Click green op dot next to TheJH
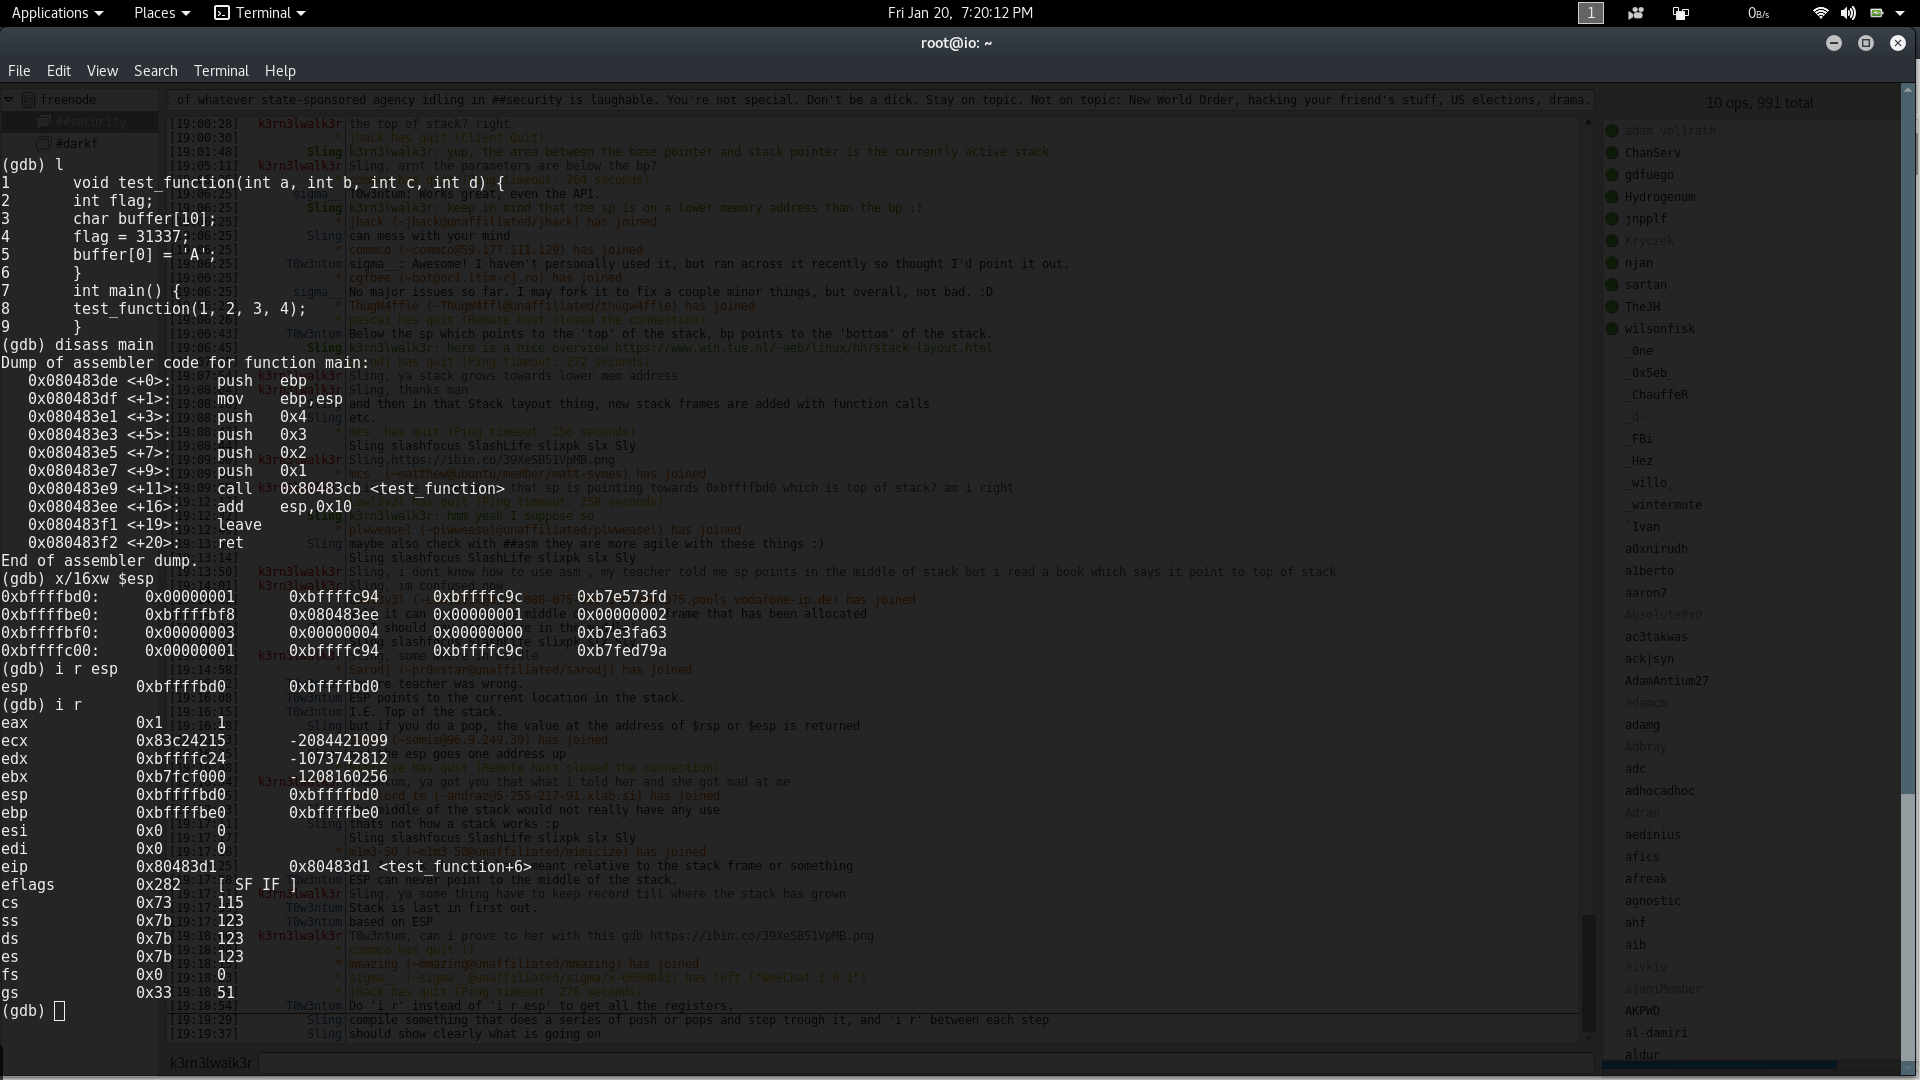This screenshot has width=1920, height=1080. [x=1612, y=307]
